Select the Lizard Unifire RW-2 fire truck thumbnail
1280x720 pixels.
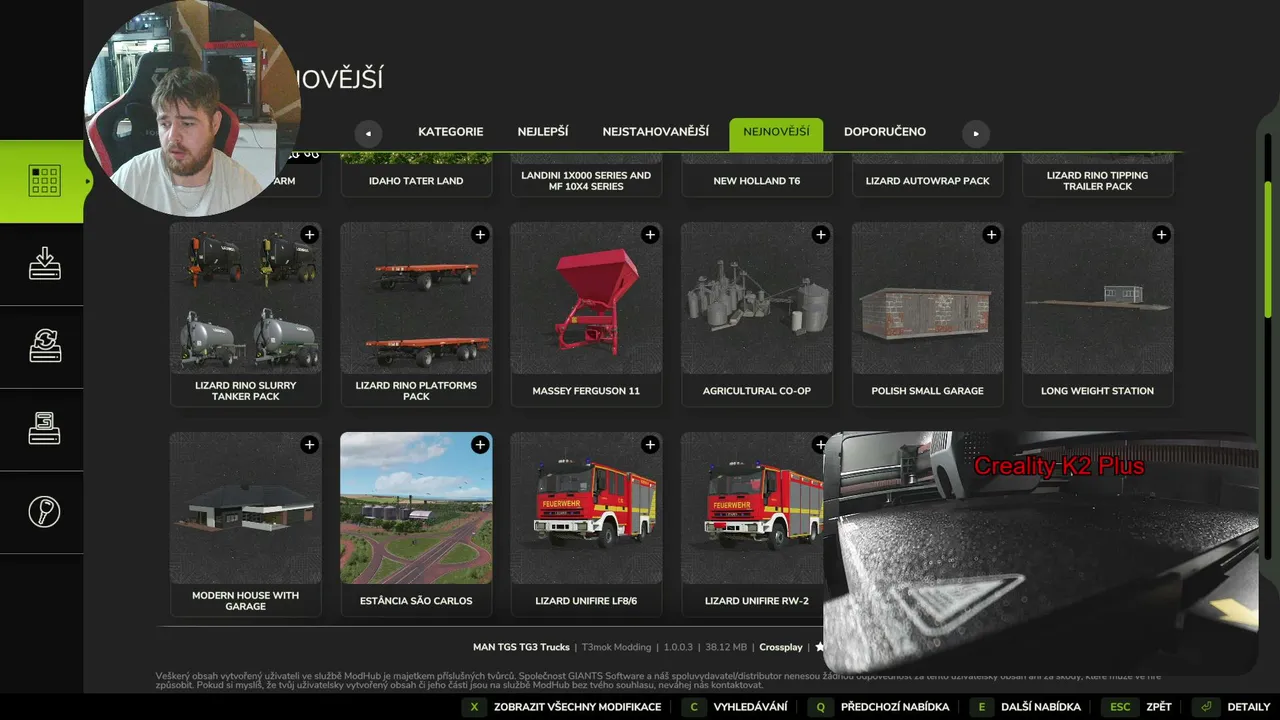752,508
